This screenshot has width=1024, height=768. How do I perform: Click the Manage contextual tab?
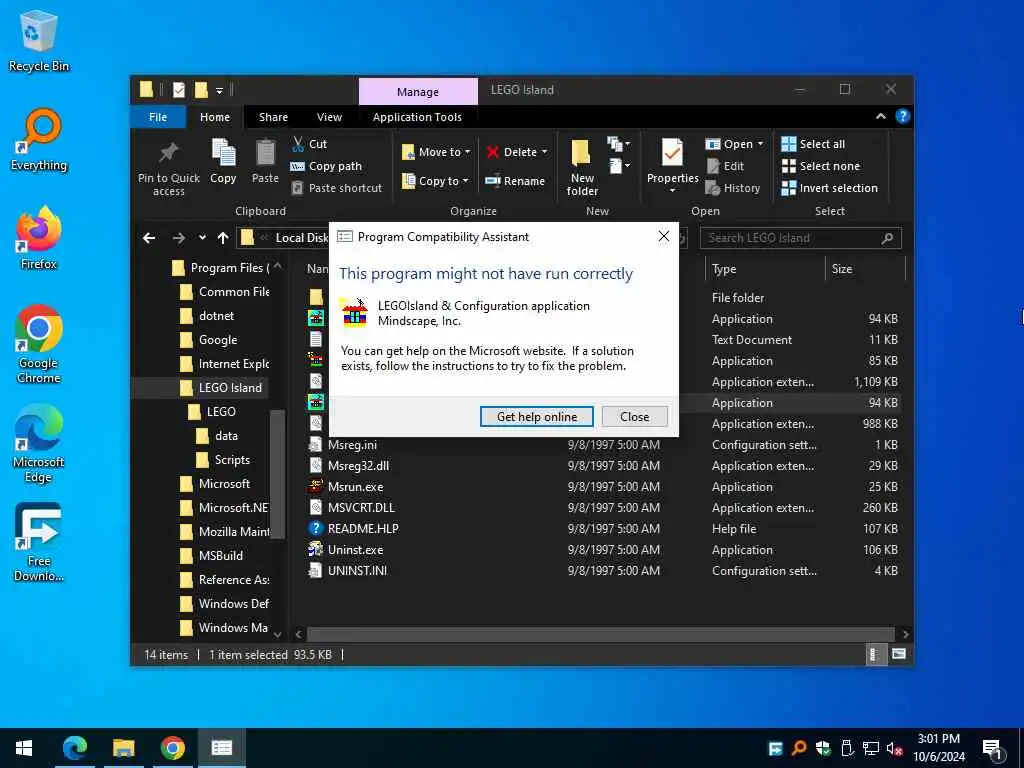click(418, 91)
